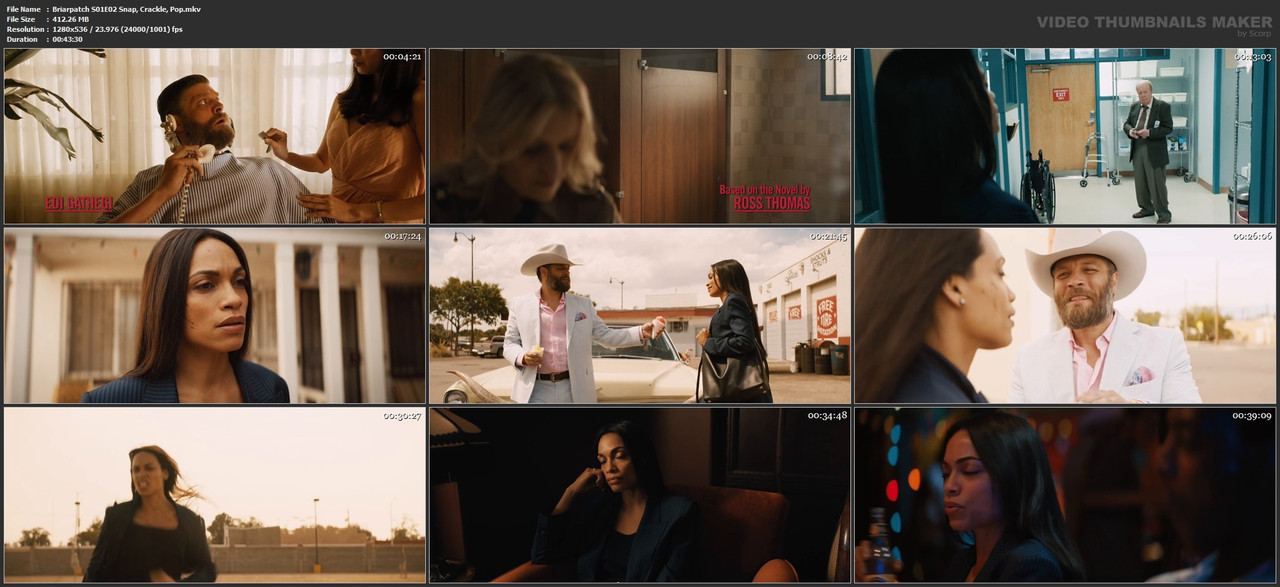
Task: Open the thumbnail at 00:04:21
Action: [215, 136]
